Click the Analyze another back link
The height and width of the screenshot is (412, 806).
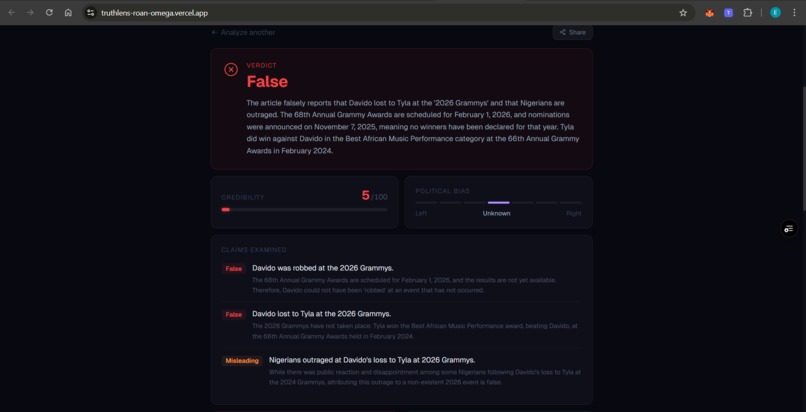(243, 32)
